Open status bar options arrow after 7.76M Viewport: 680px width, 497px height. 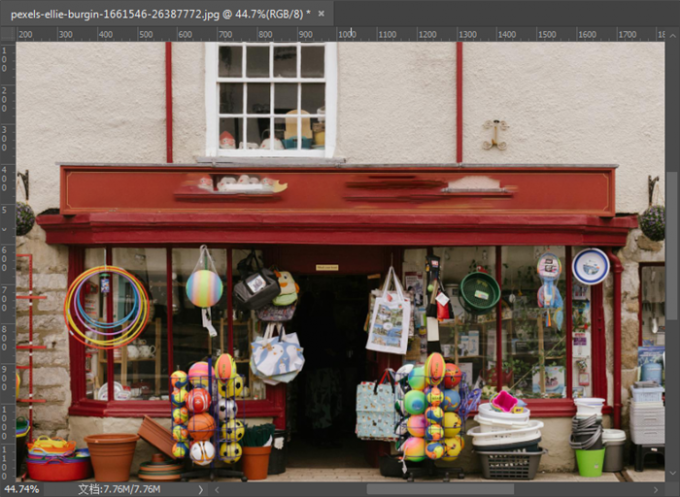click(200, 490)
